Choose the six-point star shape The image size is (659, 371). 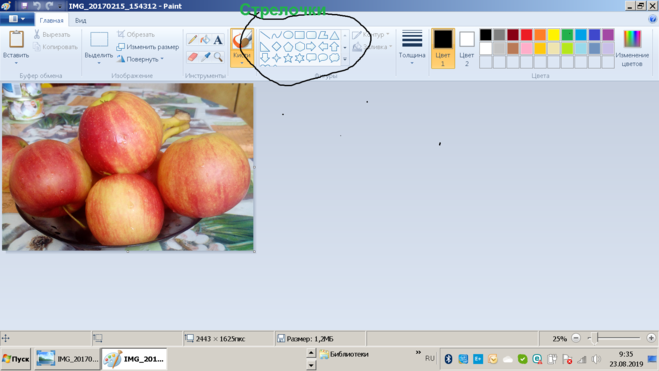[299, 58]
